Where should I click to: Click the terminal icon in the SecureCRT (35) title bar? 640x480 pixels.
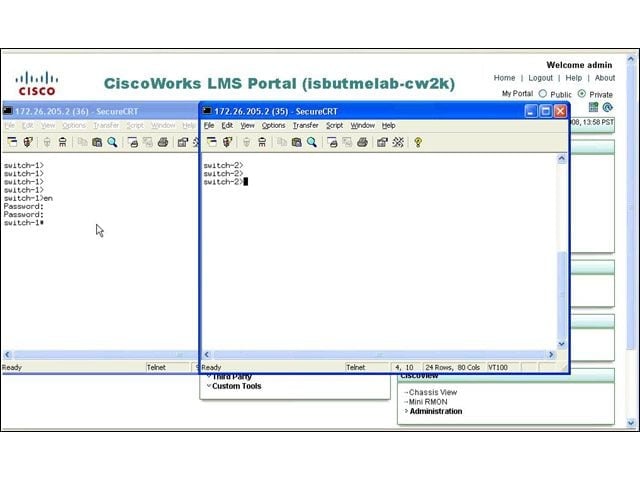click(207, 111)
